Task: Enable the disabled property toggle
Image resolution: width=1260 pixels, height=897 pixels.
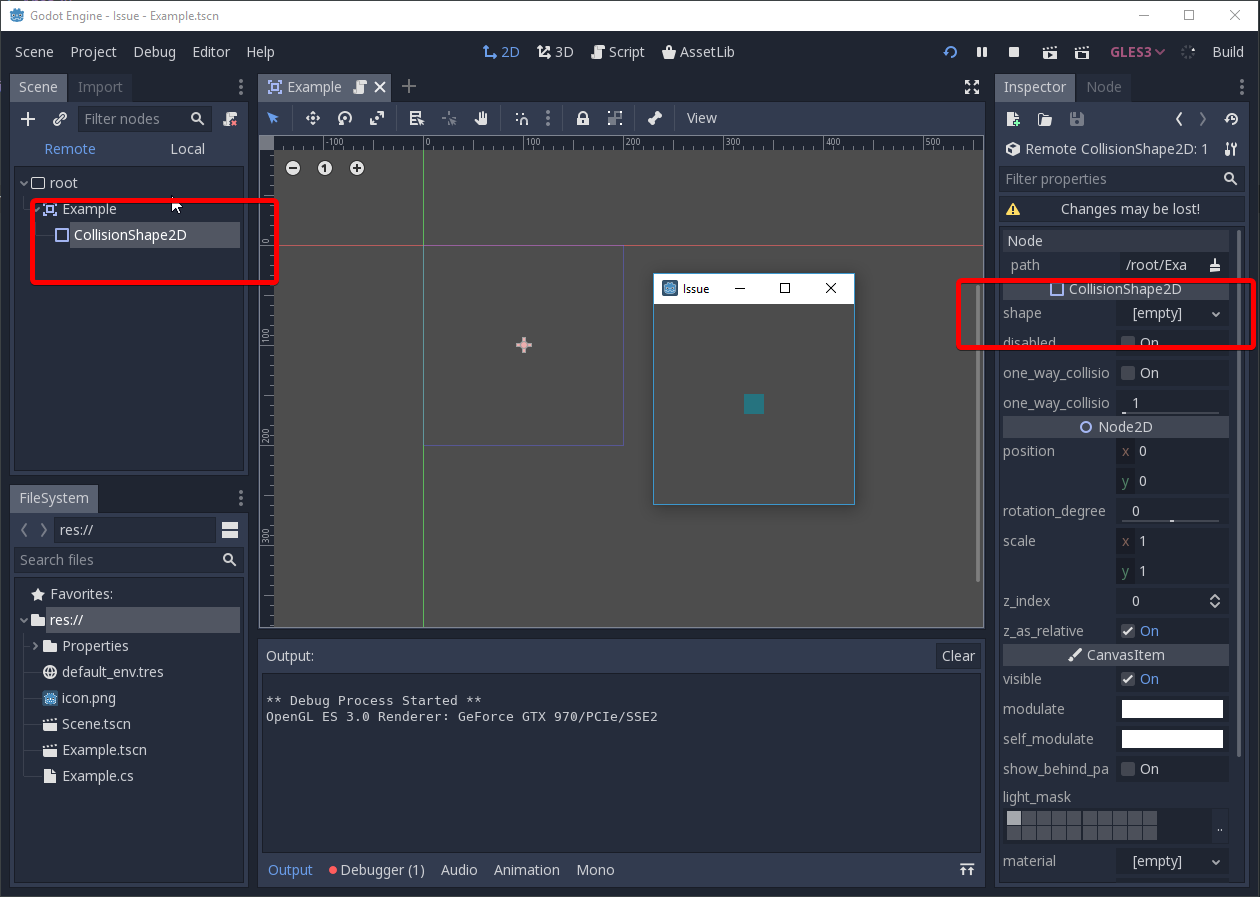Action: [1130, 342]
